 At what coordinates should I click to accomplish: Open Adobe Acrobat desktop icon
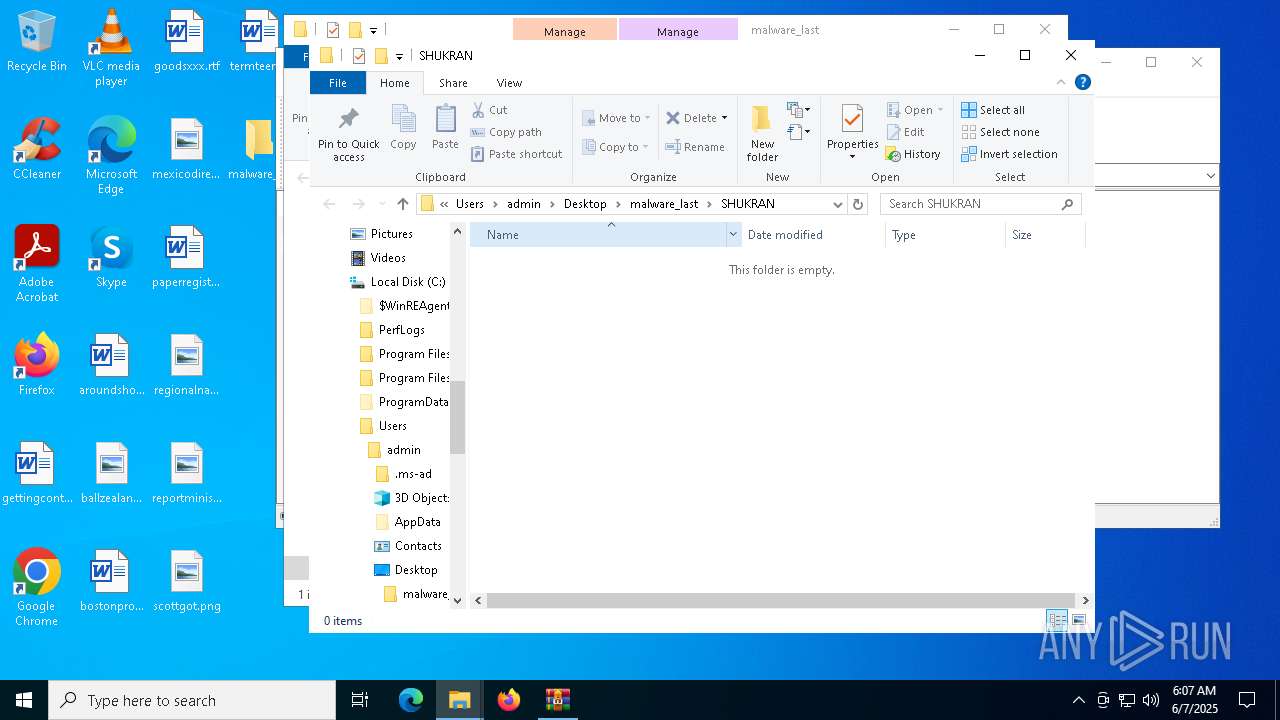tap(36, 264)
